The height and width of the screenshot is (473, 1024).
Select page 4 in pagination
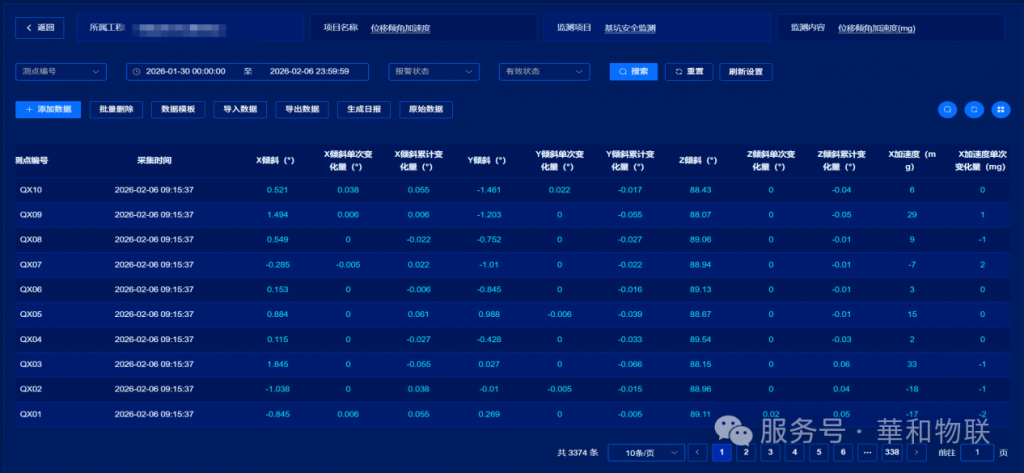[794, 452]
